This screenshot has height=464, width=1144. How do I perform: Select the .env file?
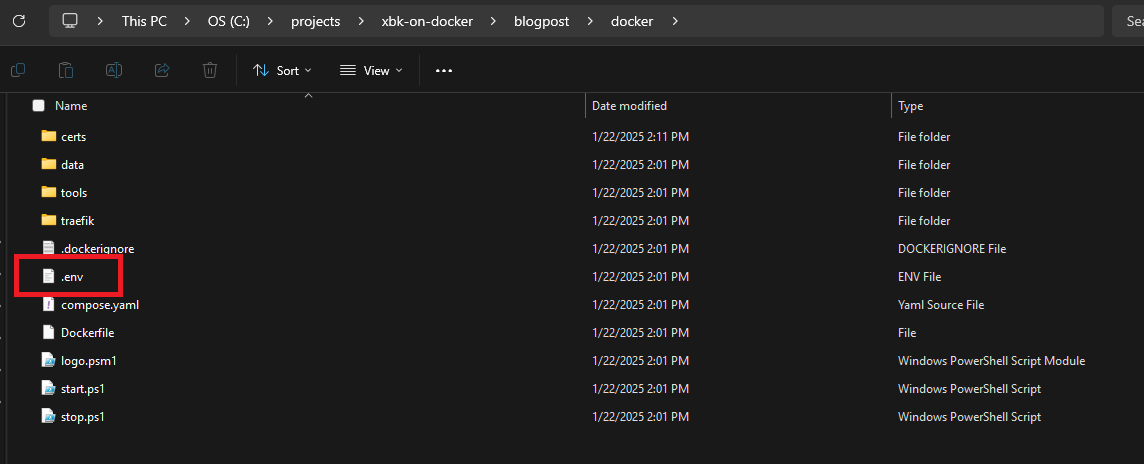tap(71, 276)
